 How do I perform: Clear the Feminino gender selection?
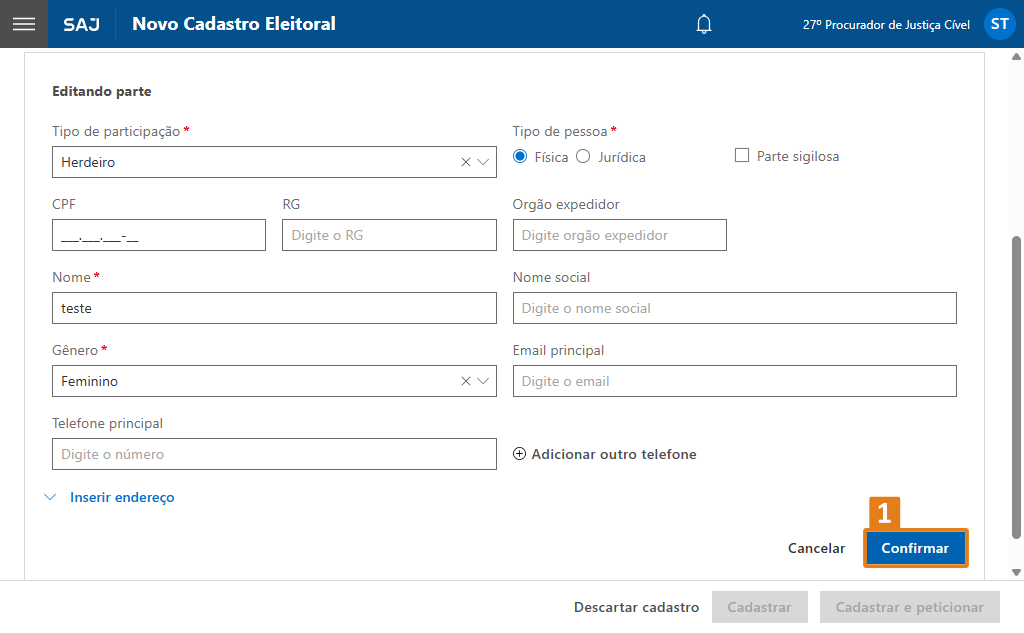[x=465, y=381]
